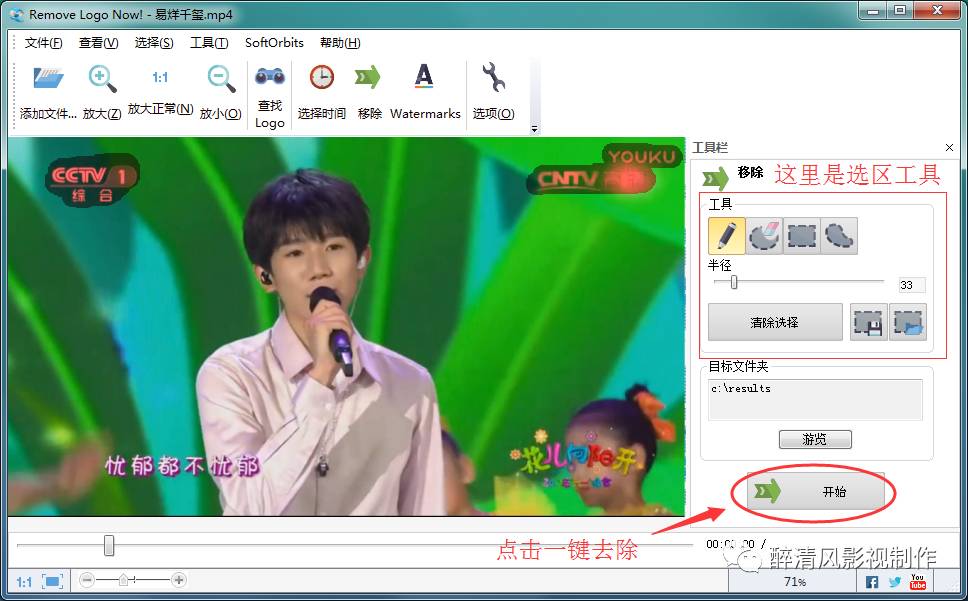968x601 pixels.
Task: Click the save selection icon
Action: point(869,322)
